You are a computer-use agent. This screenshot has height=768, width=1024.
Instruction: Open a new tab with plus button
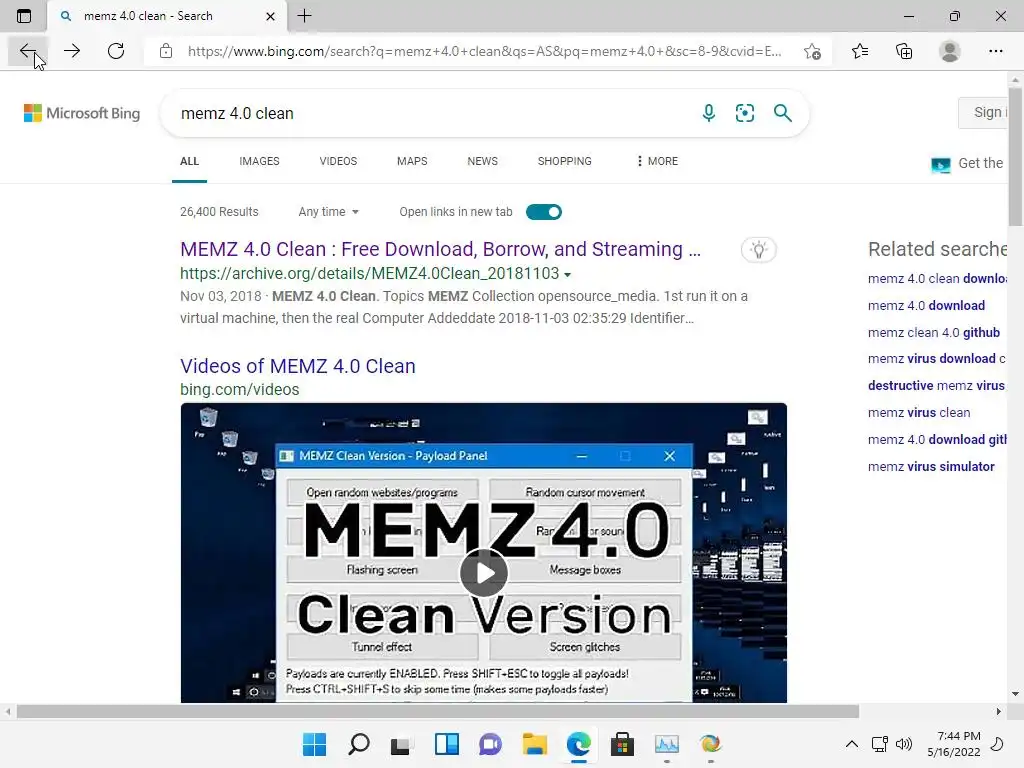[304, 16]
